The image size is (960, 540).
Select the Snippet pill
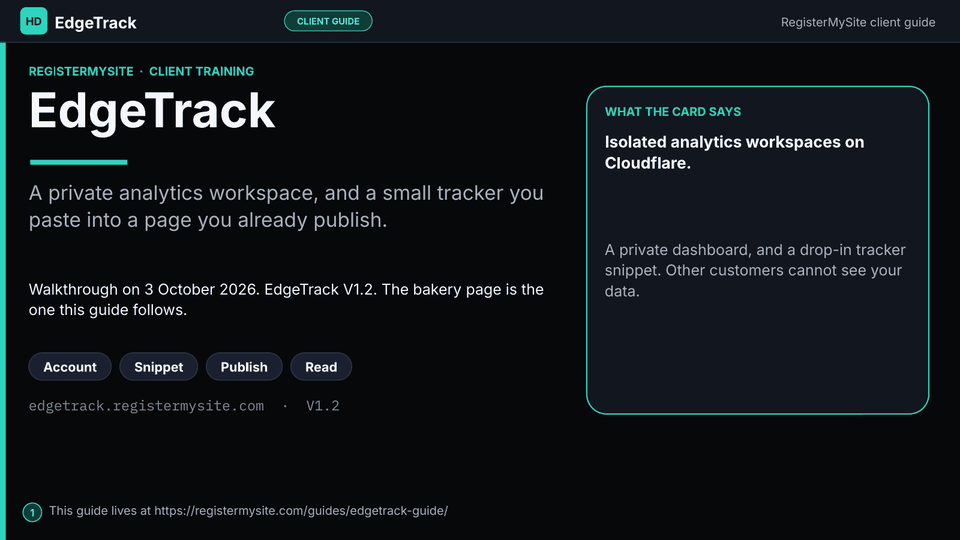(x=159, y=367)
